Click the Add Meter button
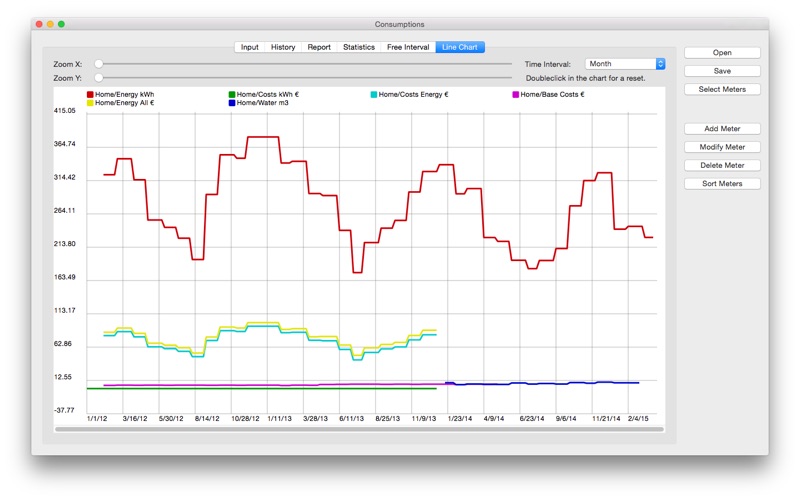The width and height of the screenshot is (800, 500). [x=722, y=129]
